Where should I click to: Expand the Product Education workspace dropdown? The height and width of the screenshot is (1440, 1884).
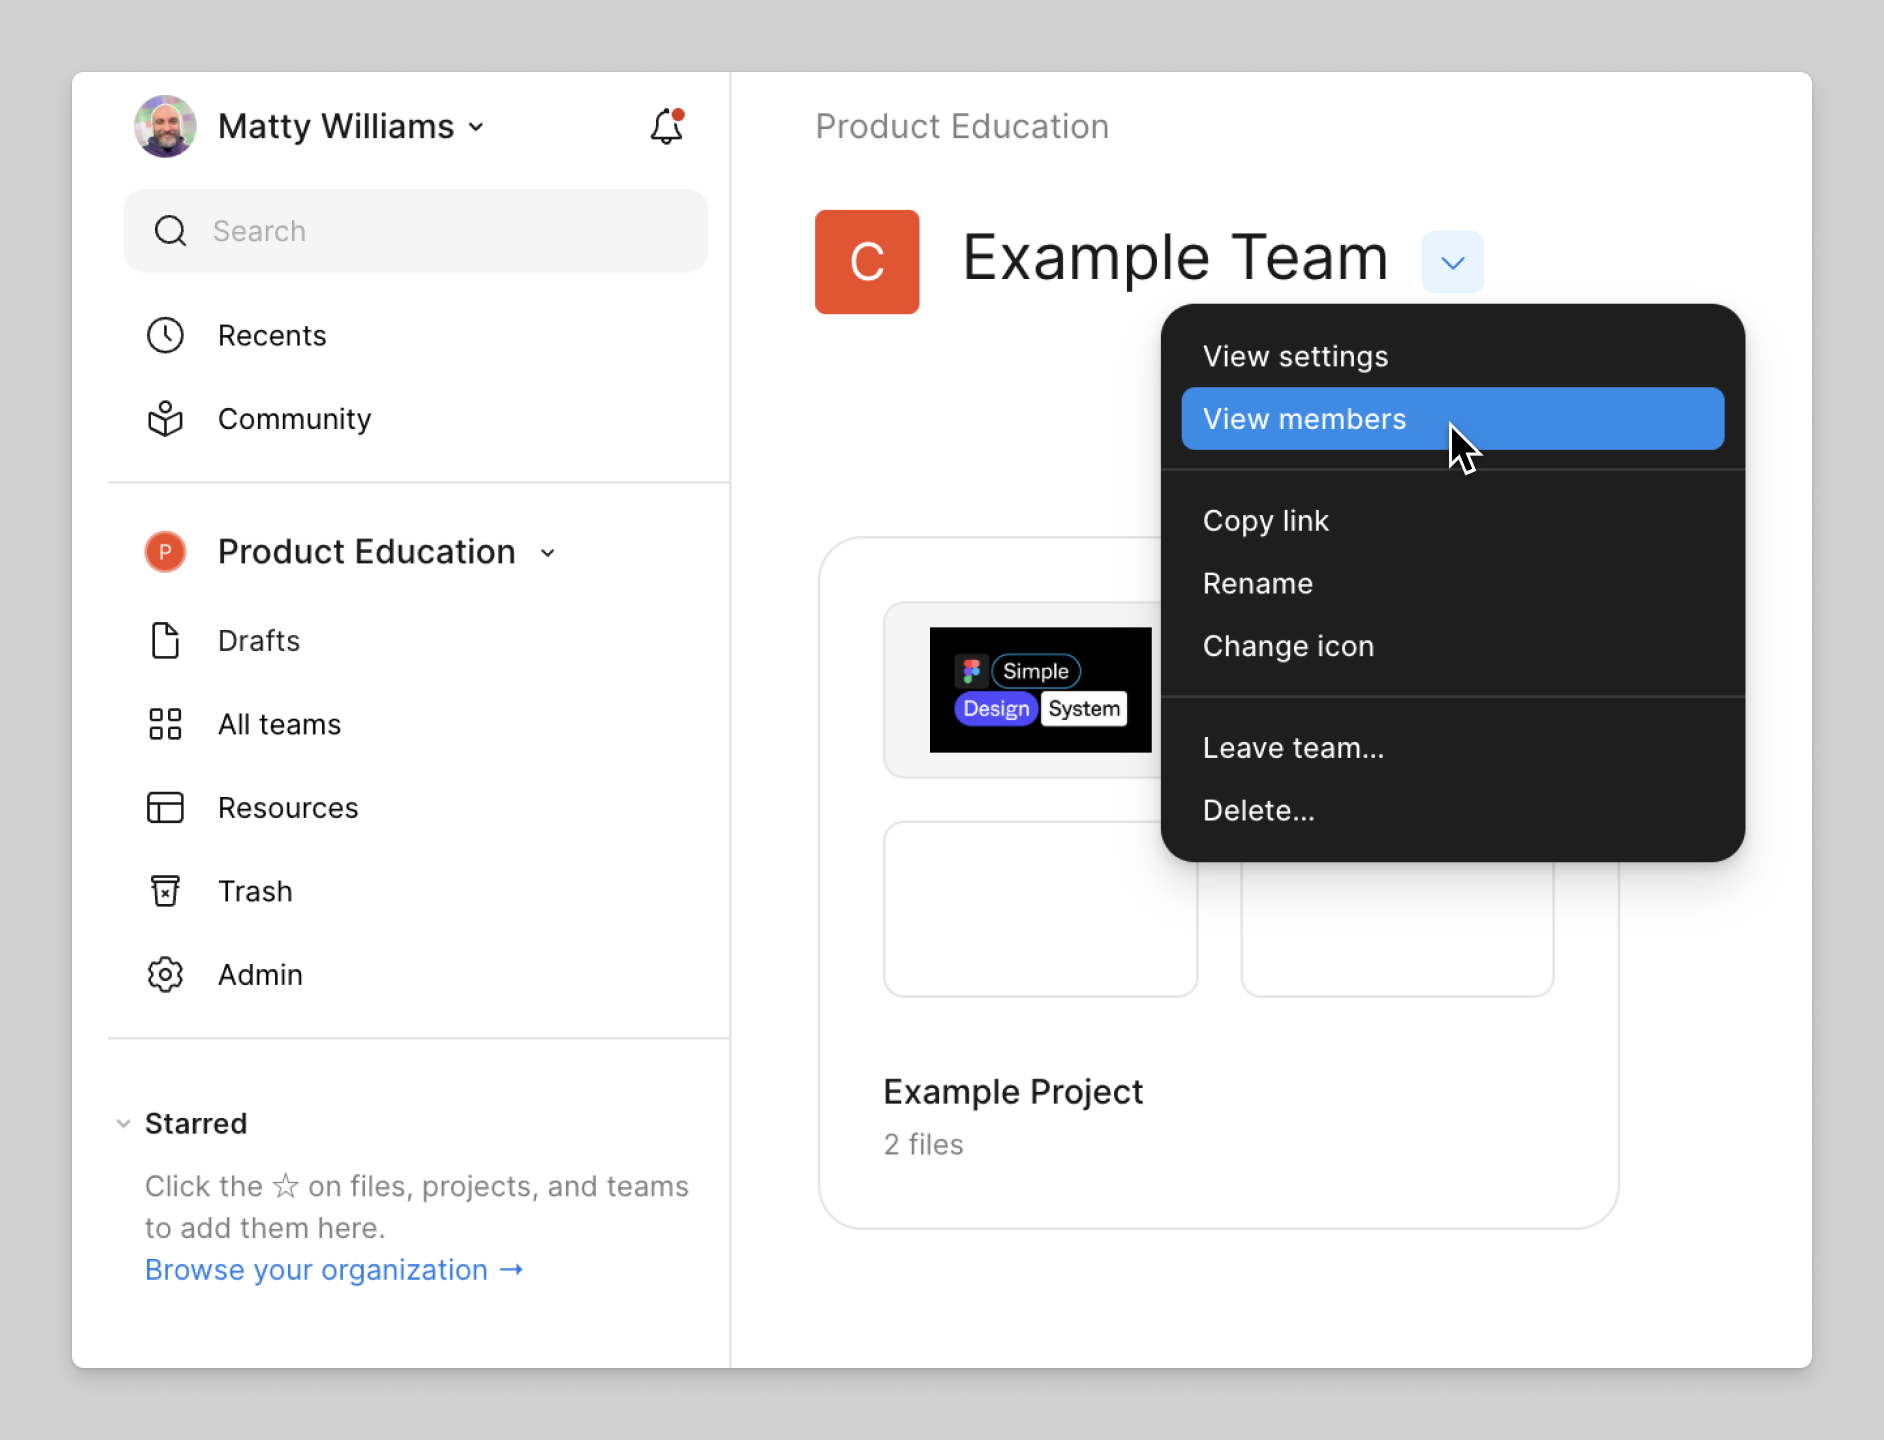547,553
